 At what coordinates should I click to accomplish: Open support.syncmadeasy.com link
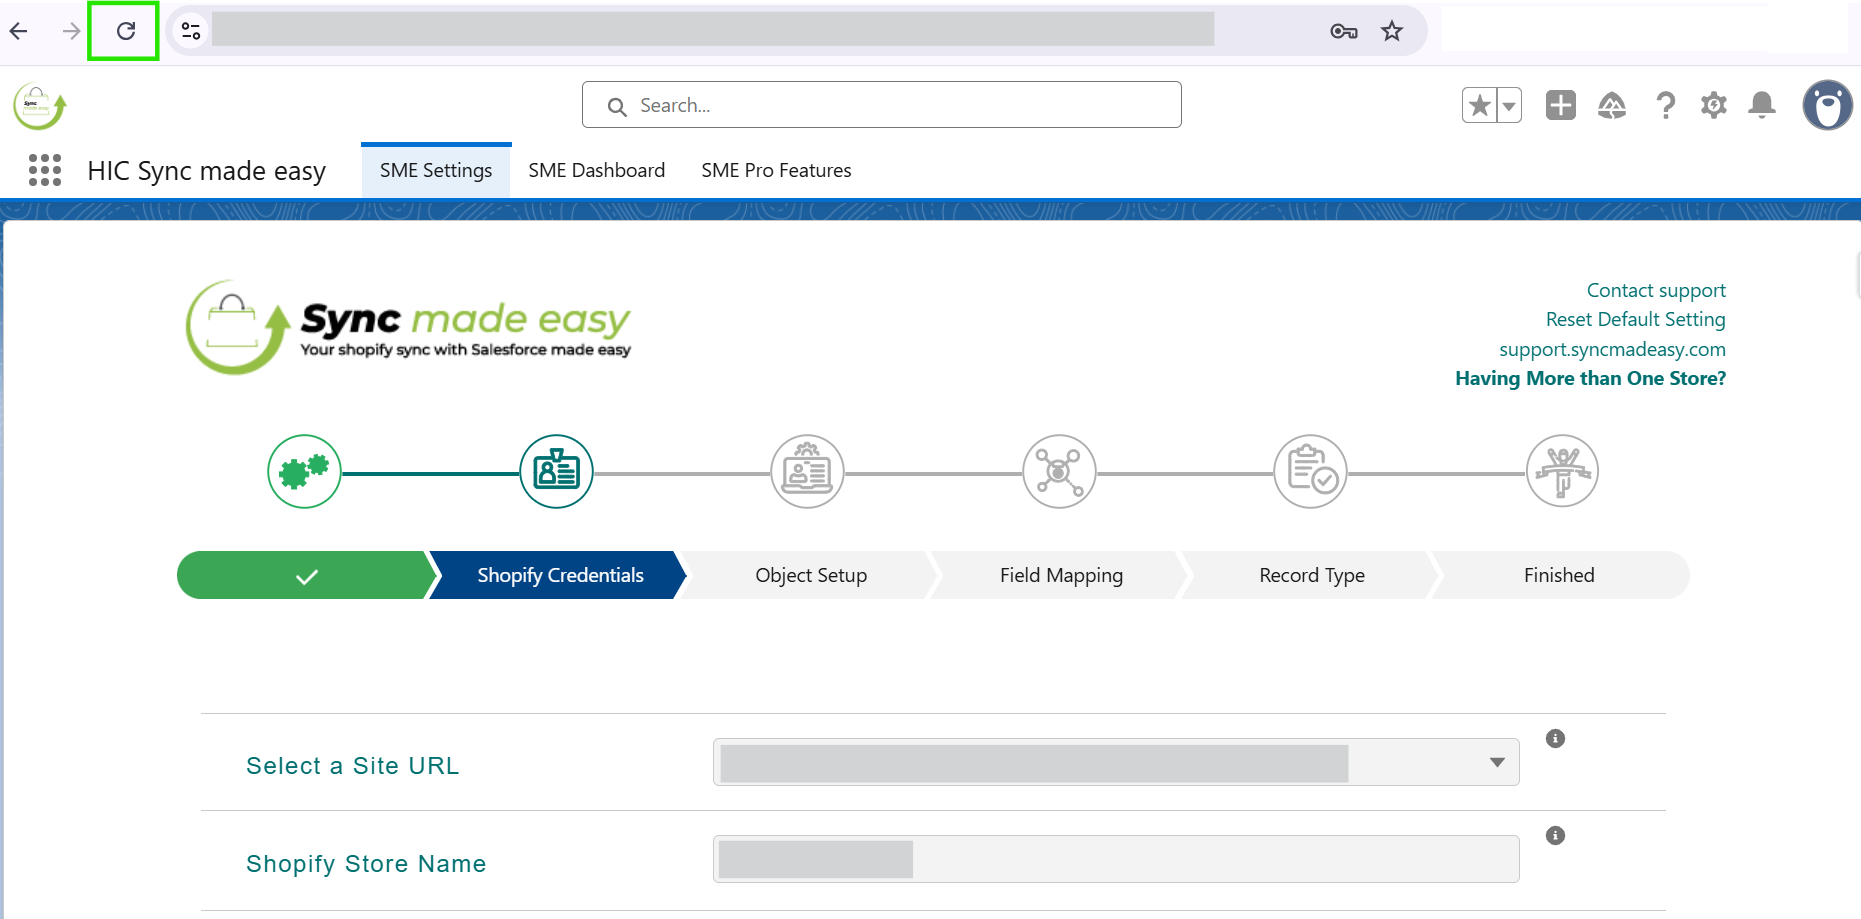pos(1613,349)
